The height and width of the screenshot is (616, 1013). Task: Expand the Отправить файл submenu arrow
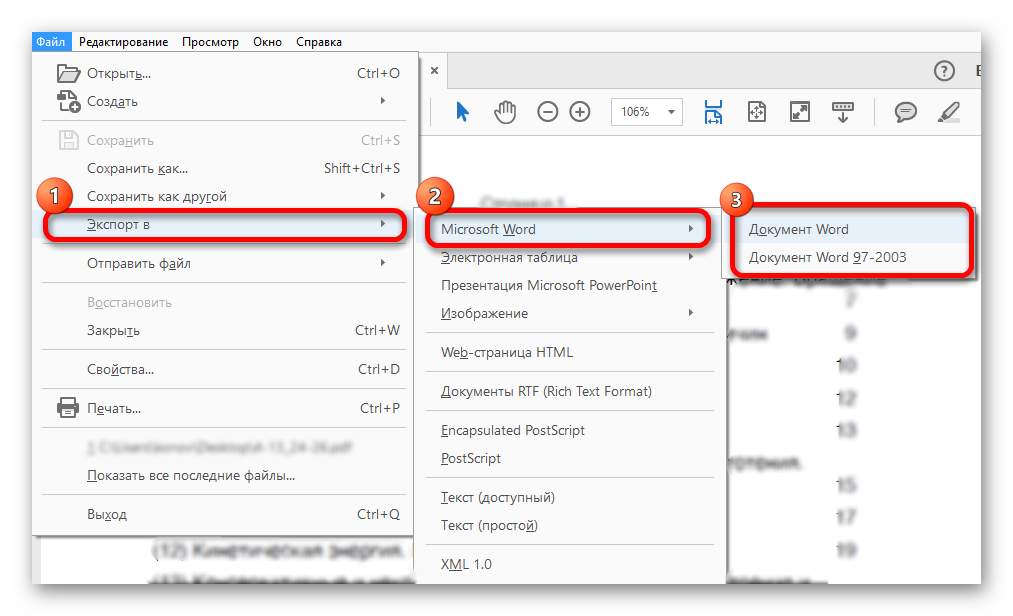(383, 262)
